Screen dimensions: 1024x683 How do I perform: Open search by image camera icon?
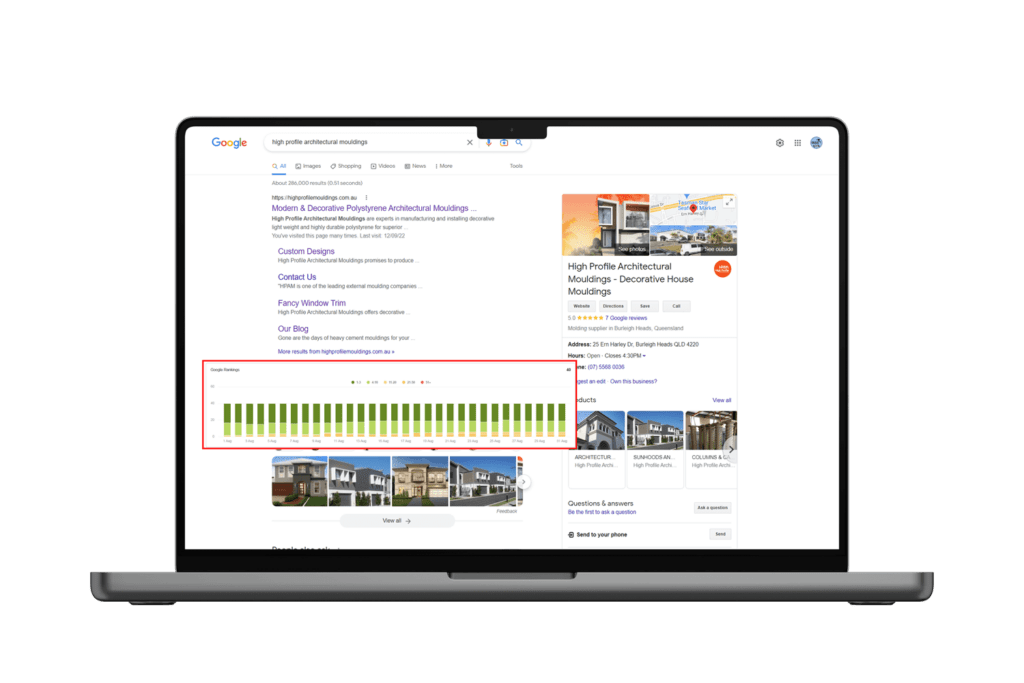coord(504,142)
